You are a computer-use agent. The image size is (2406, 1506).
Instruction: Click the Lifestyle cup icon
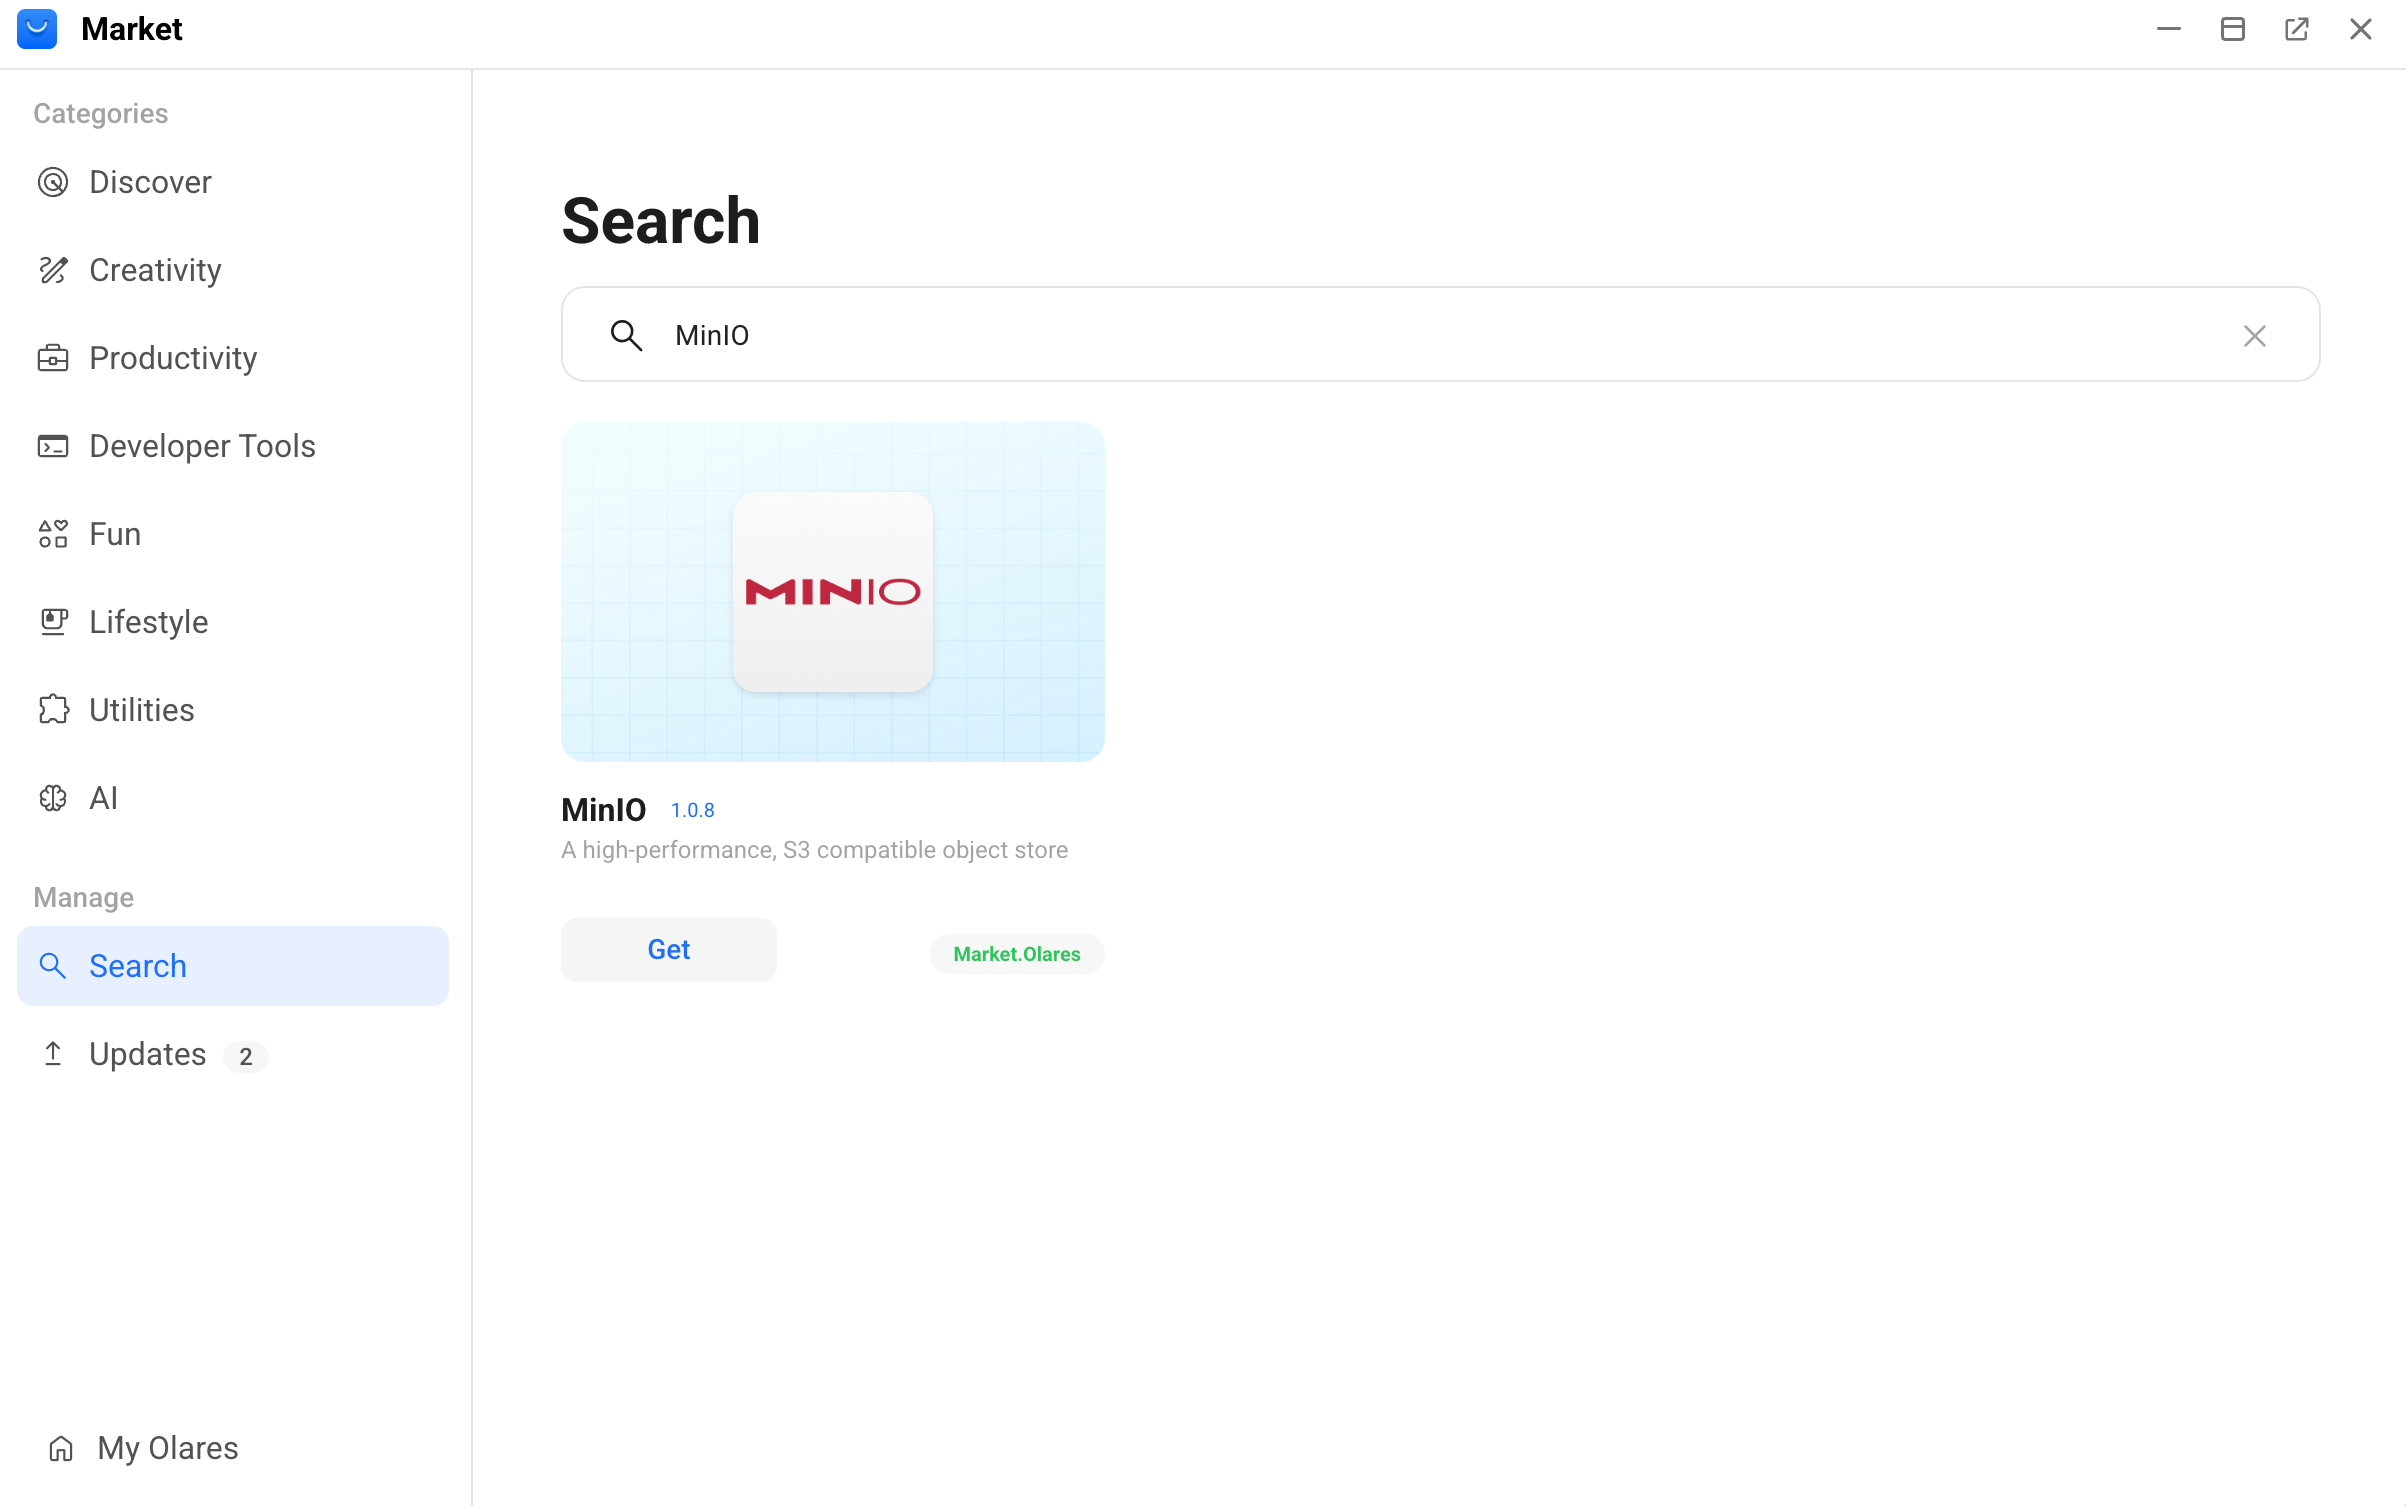point(53,622)
